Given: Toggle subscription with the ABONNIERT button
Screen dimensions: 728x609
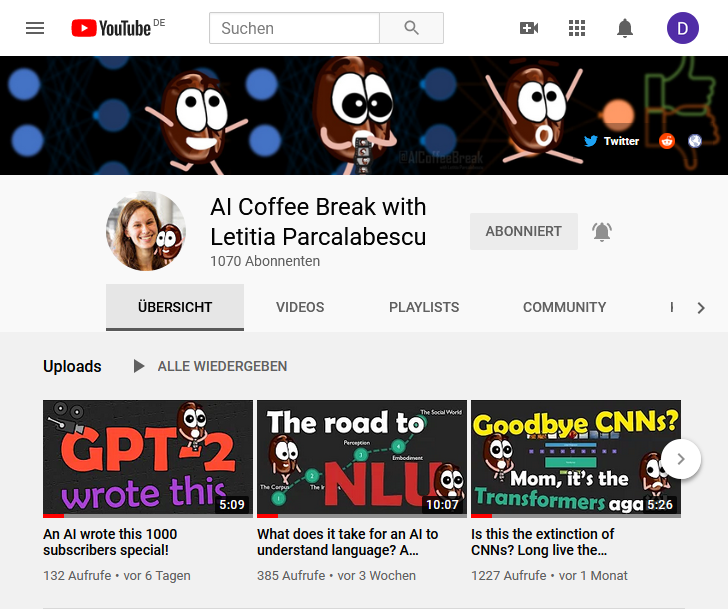Looking at the screenshot, I should [x=524, y=232].
